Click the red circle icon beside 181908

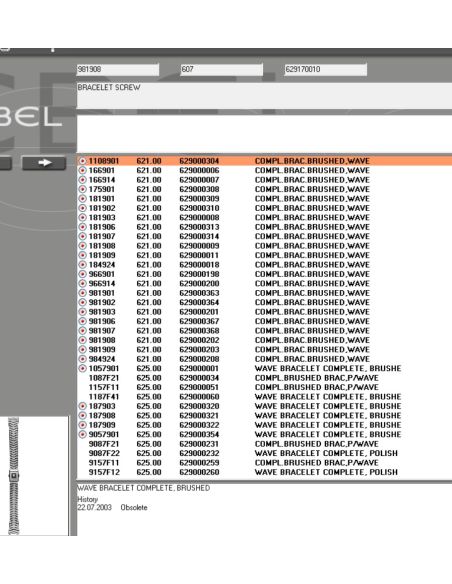pyautogui.click(x=82, y=246)
